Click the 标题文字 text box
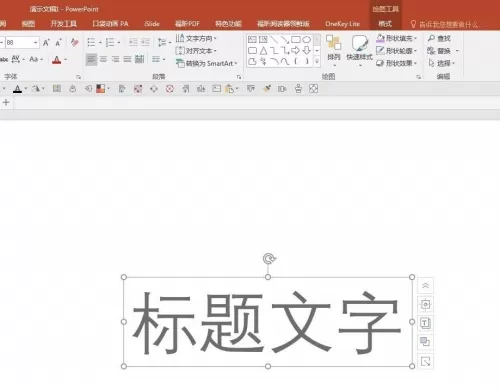500x390 pixels. click(x=268, y=322)
